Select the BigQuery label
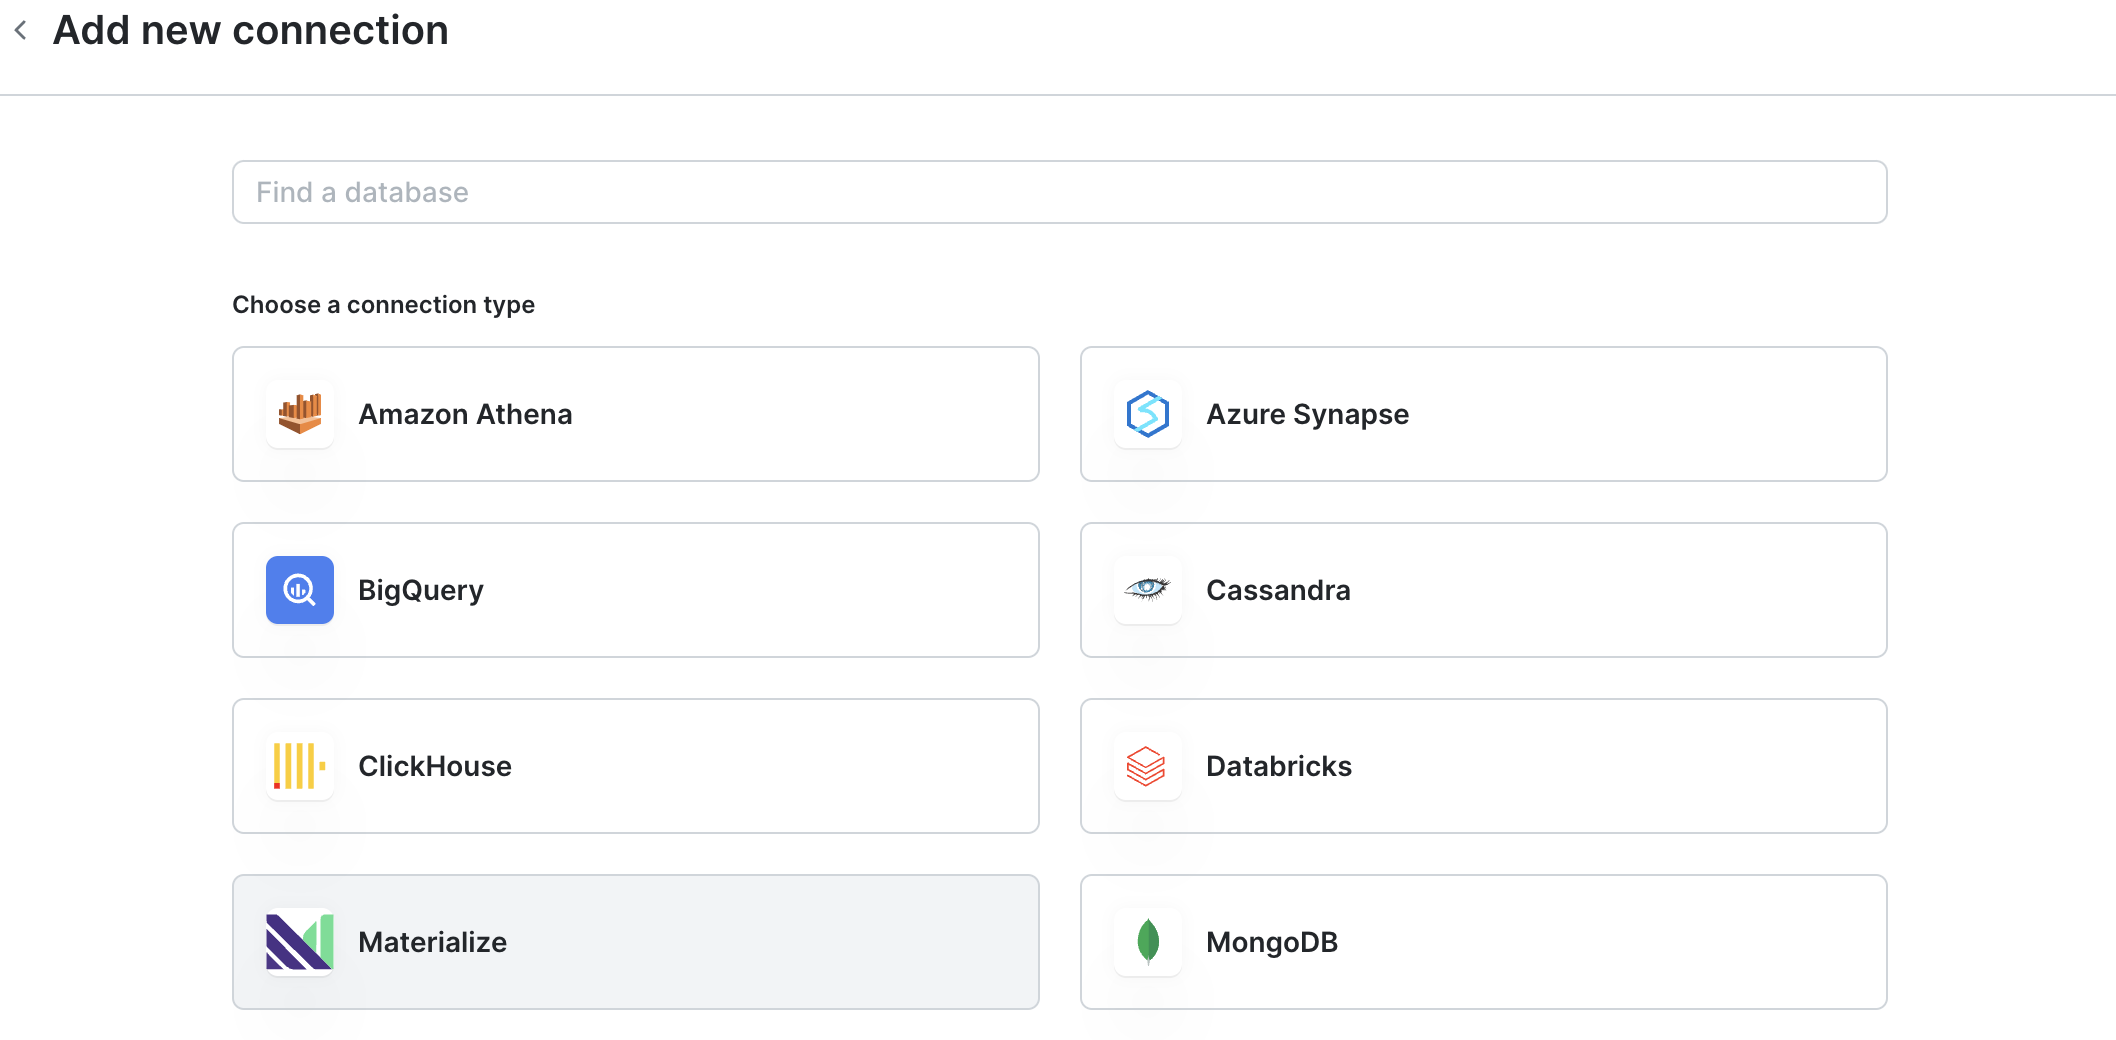 [x=421, y=590]
